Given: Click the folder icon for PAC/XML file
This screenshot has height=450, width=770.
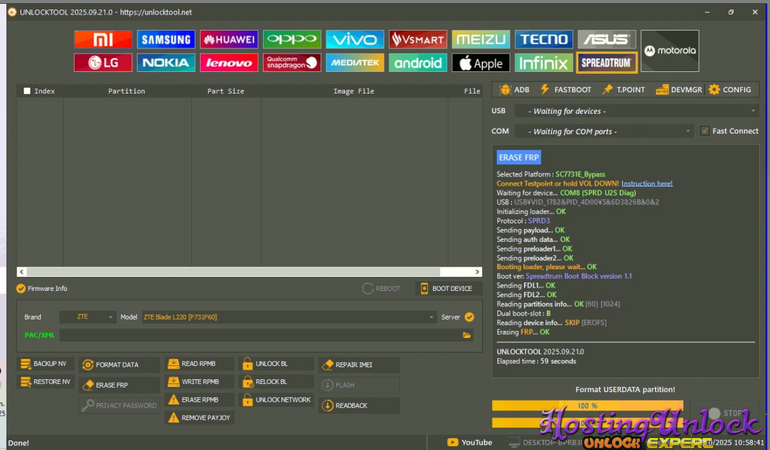Looking at the screenshot, I should [467, 335].
